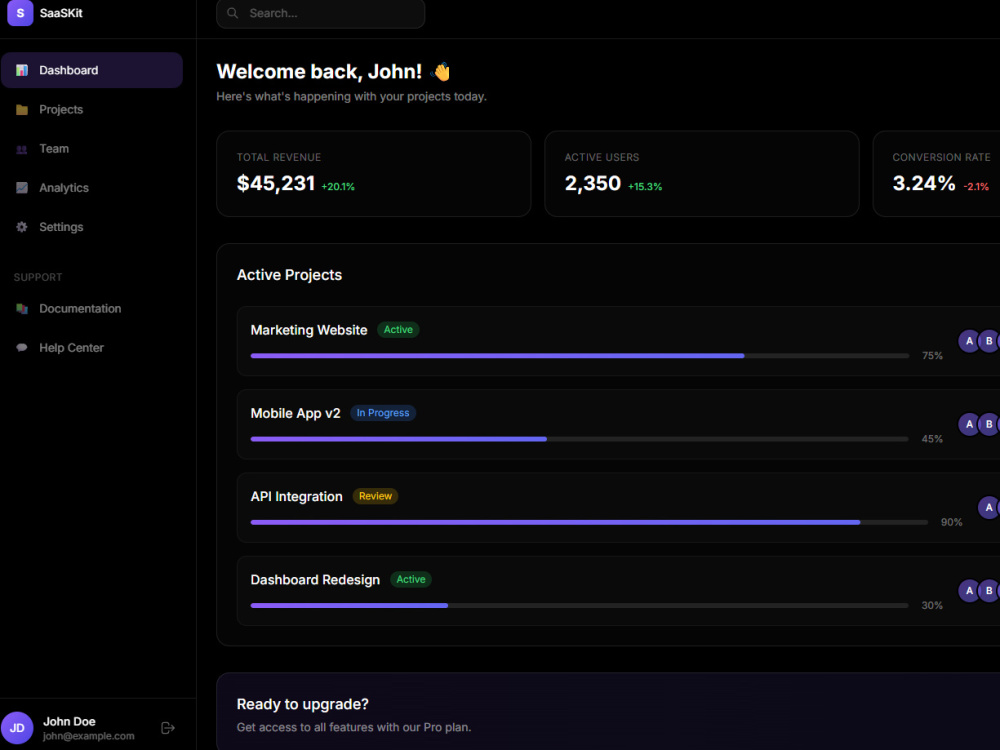Click the +20.1% revenue change
Image resolution: width=1000 pixels, height=750 pixels.
pos(338,187)
